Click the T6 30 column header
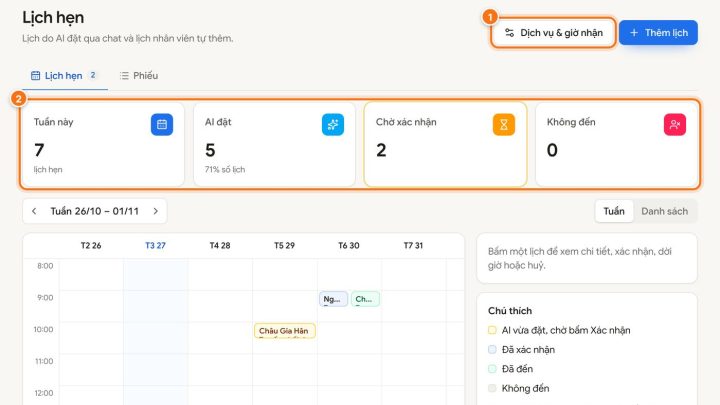This screenshot has height=405, width=720. click(x=349, y=246)
